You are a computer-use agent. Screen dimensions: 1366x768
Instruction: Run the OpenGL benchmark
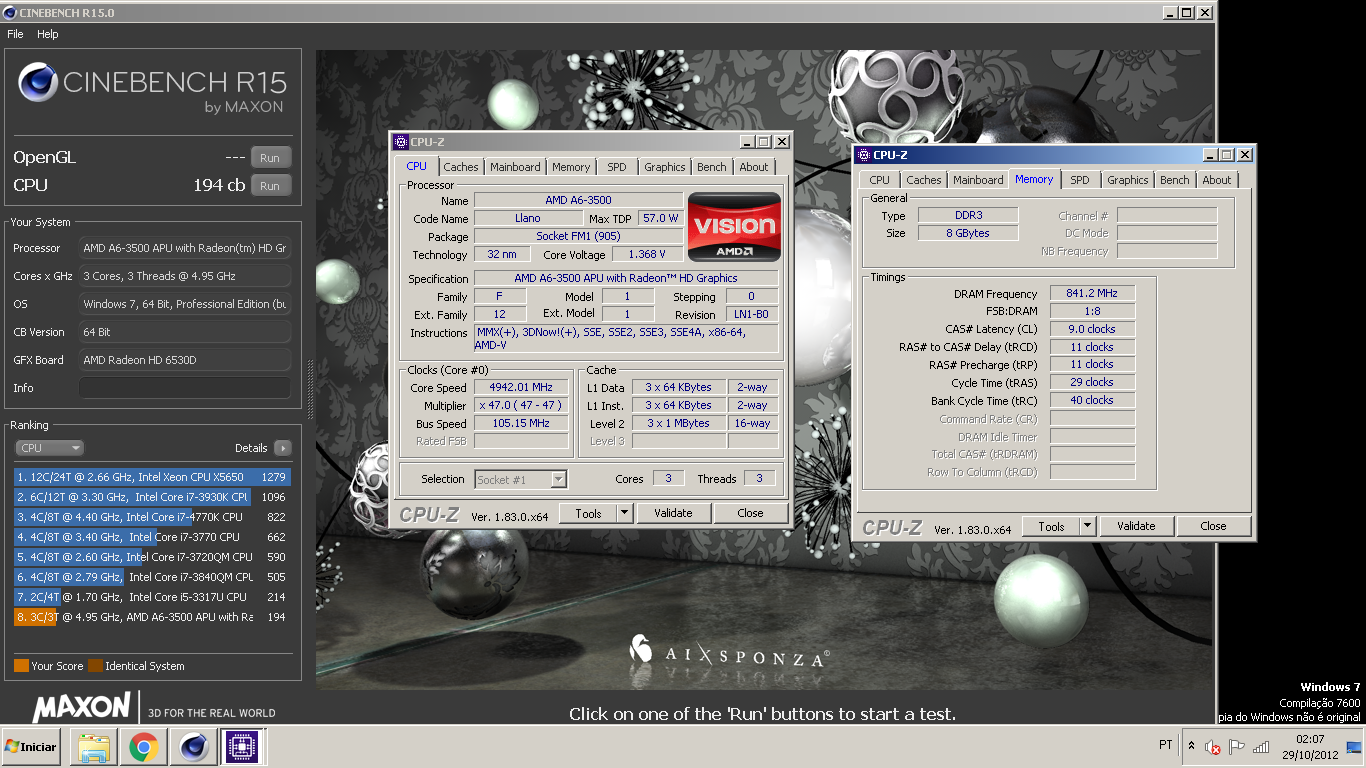(270, 157)
